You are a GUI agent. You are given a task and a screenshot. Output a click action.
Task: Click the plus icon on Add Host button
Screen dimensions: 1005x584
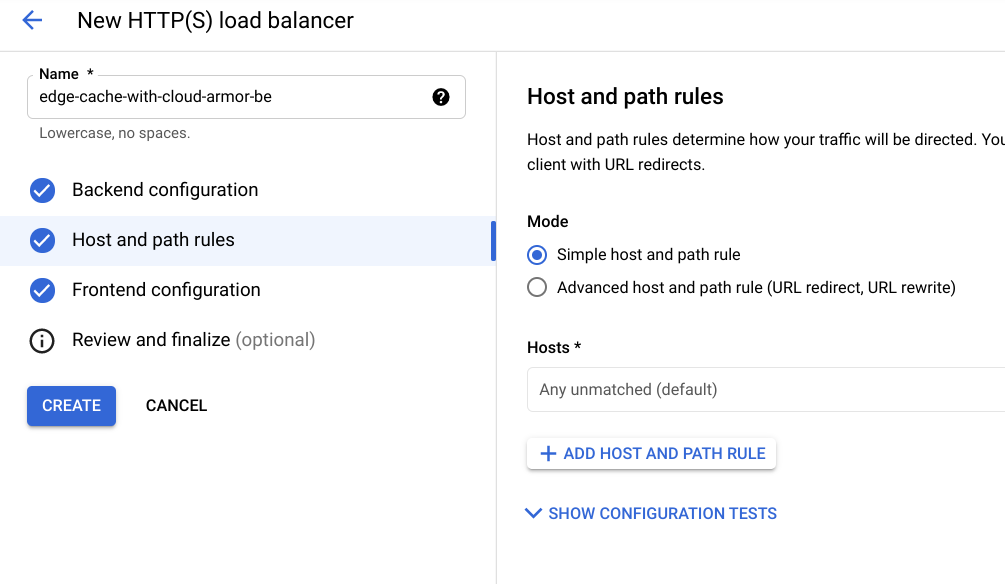tap(548, 454)
